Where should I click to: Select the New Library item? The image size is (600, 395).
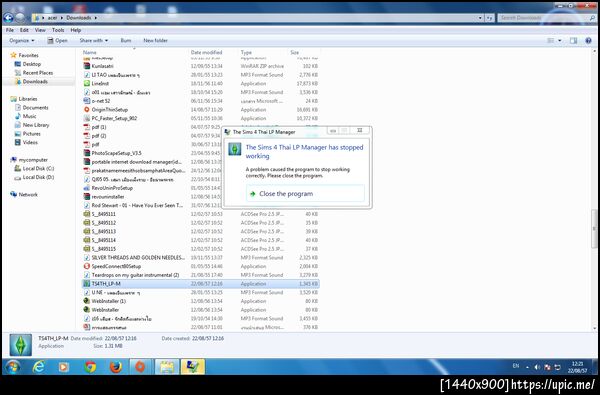(32, 125)
